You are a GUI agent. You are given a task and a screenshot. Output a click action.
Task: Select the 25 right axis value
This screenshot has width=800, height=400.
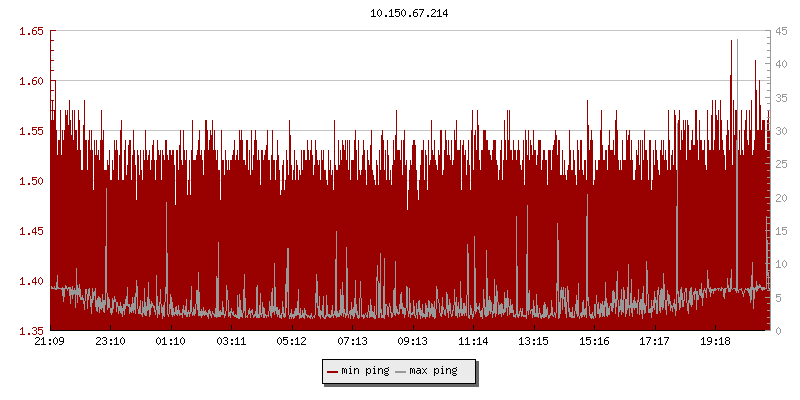[778, 164]
